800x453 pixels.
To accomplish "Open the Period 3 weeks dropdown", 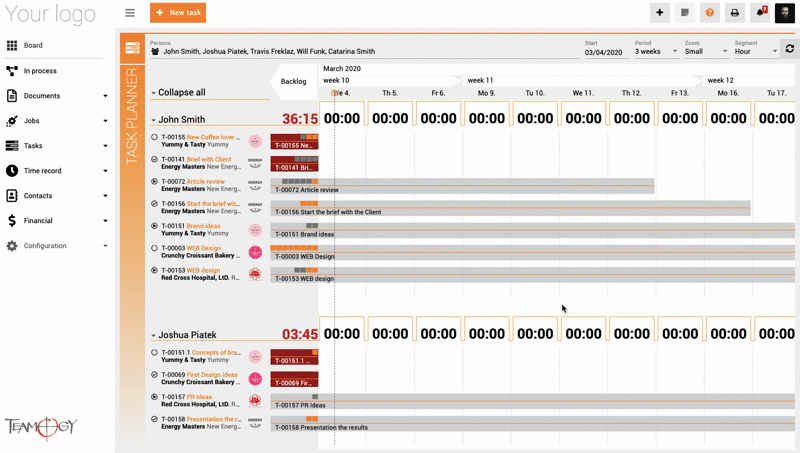I will click(656, 52).
